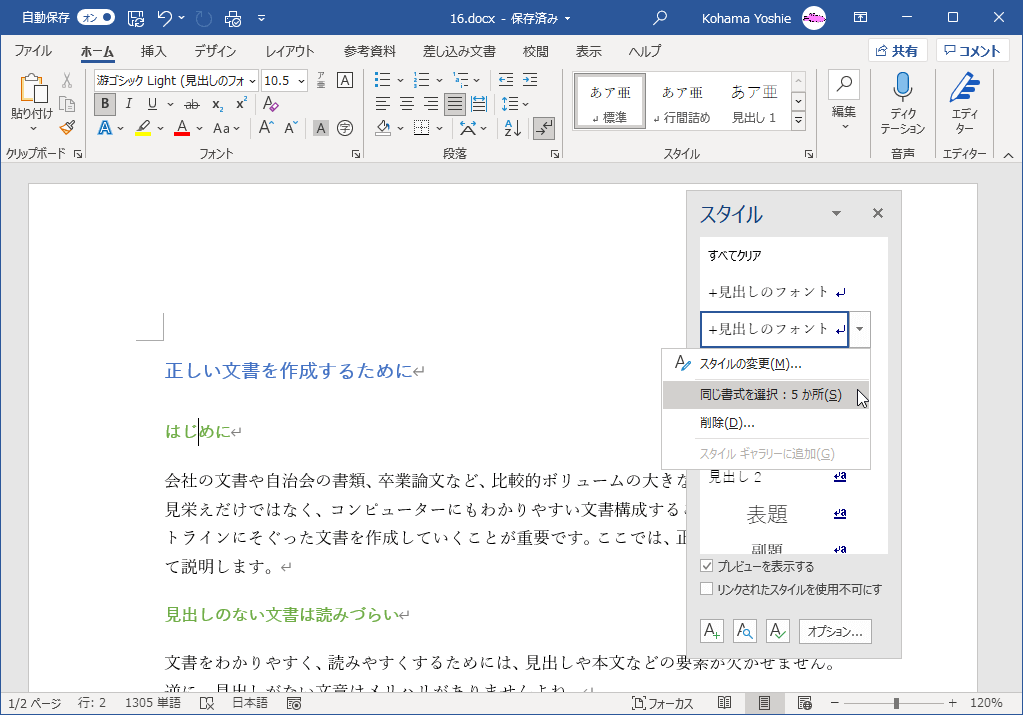1023x715 pixels.
Task: Uncheck the Show Preview checkbox
Action: (x=707, y=566)
